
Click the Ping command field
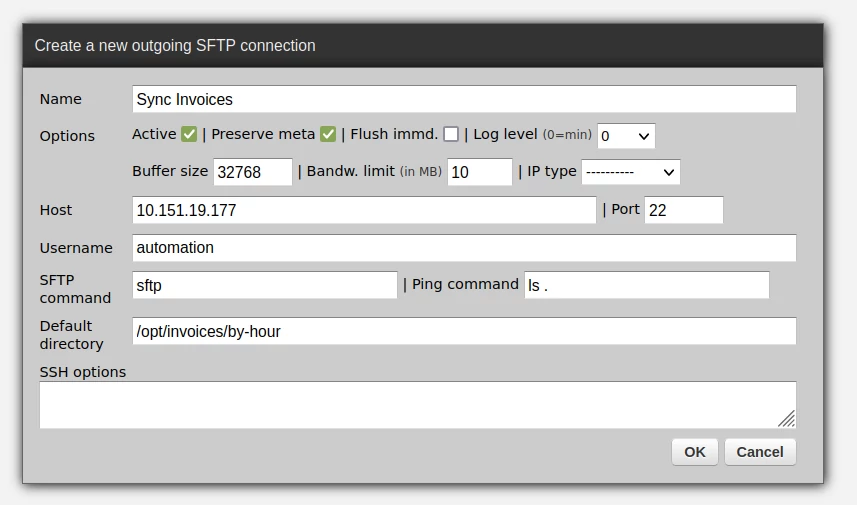click(646, 285)
